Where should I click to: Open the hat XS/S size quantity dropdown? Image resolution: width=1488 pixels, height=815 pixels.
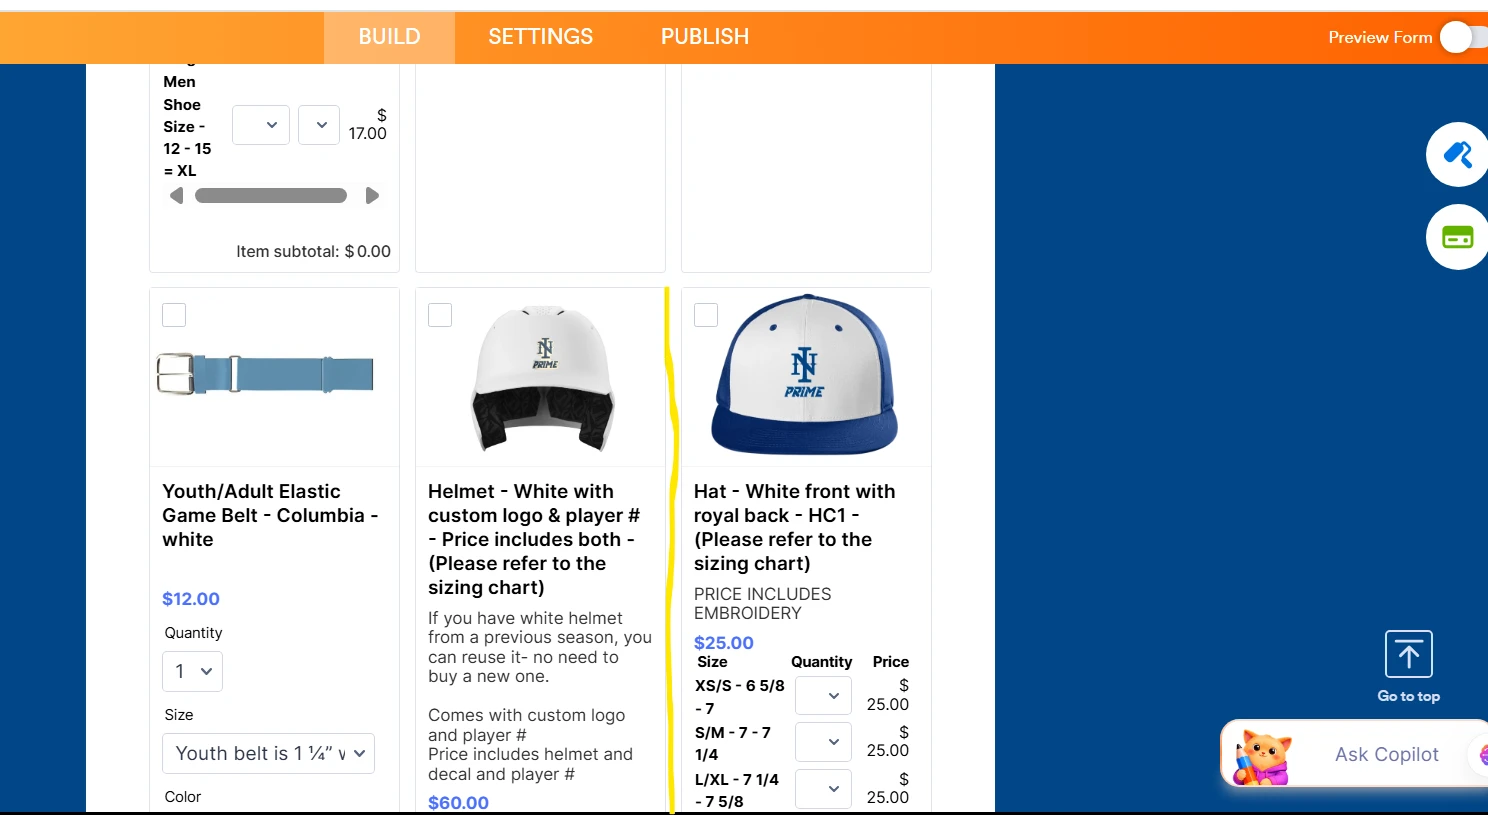(x=823, y=694)
